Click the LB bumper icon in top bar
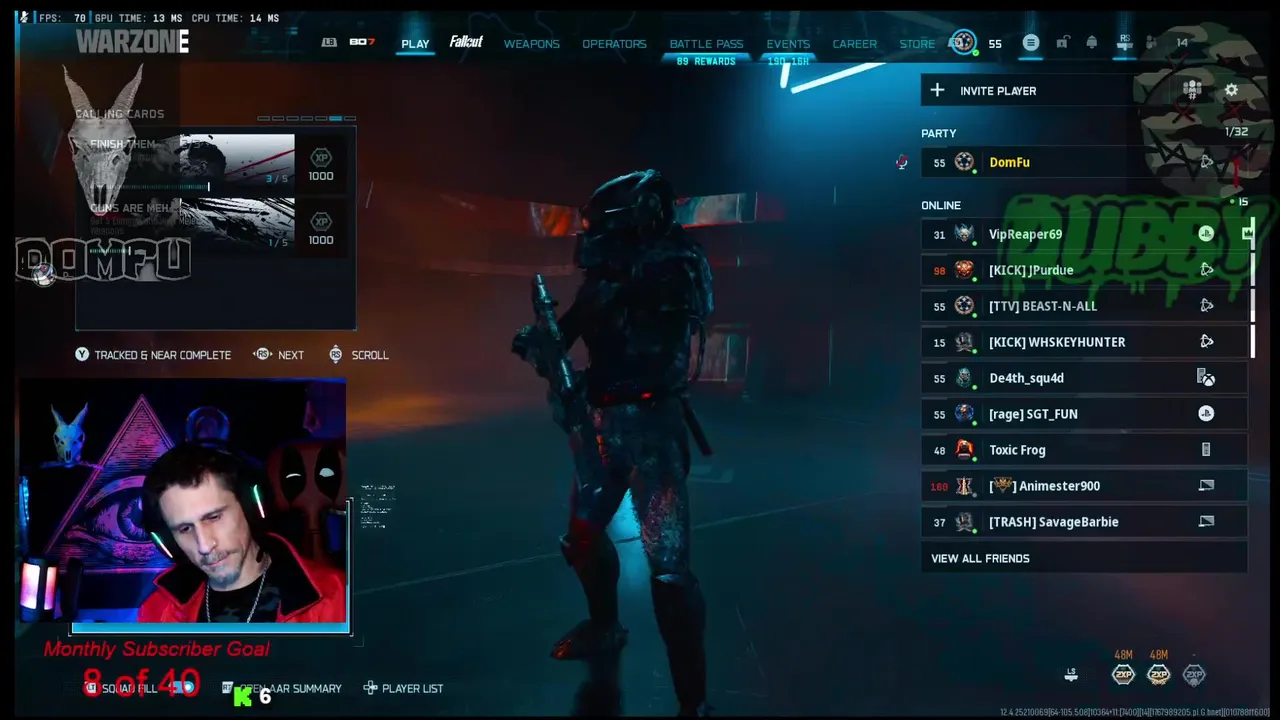Image resolution: width=1280 pixels, height=720 pixels. coord(329,42)
